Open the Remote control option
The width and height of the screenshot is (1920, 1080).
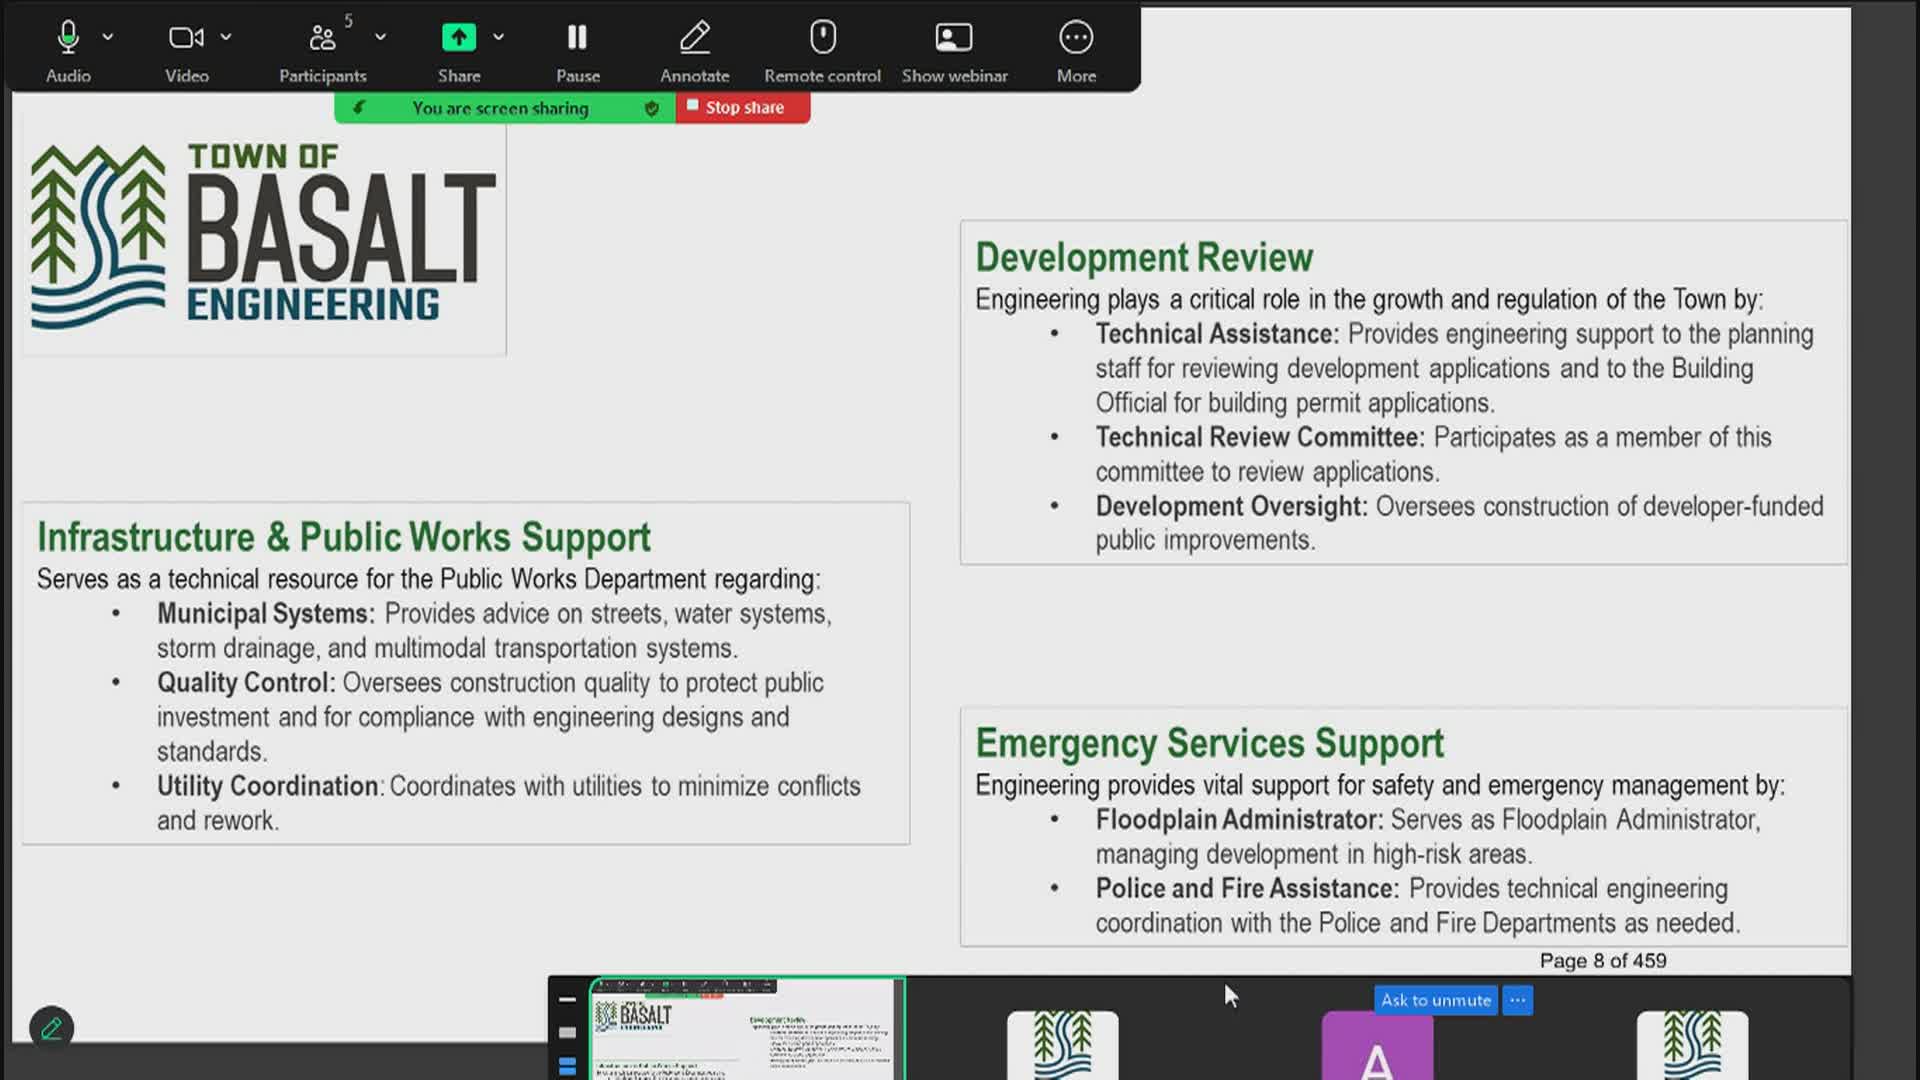(x=822, y=38)
